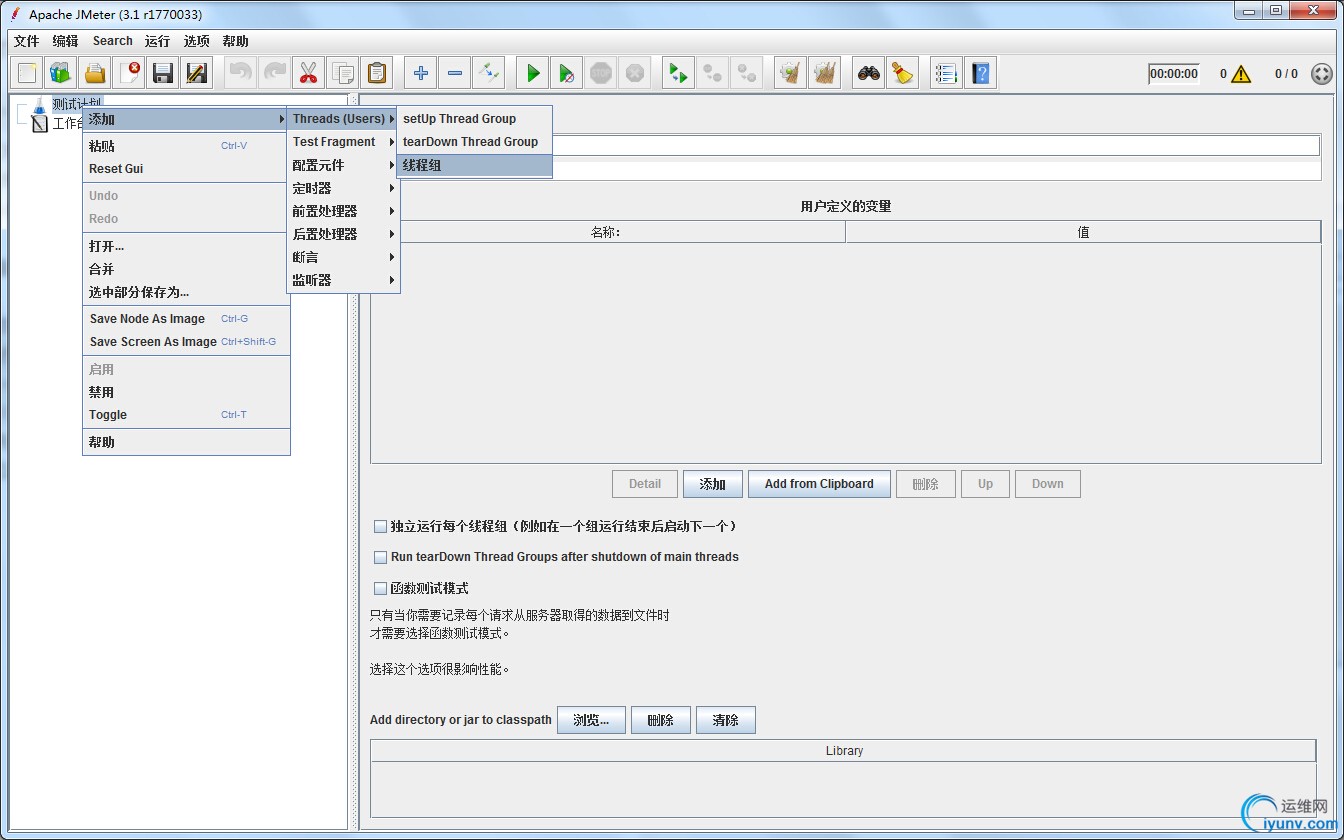The image size is (1344, 840).
Task: Click the yellow warning triangle icon
Action: coord(1241,74)
